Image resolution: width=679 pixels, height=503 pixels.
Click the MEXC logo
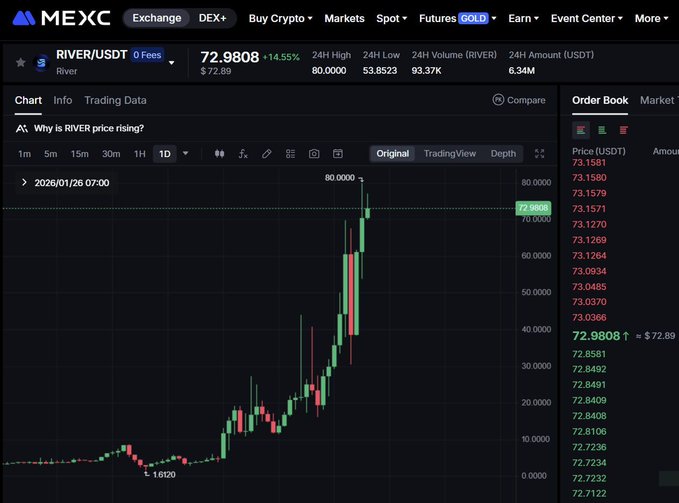click(61, 18)
